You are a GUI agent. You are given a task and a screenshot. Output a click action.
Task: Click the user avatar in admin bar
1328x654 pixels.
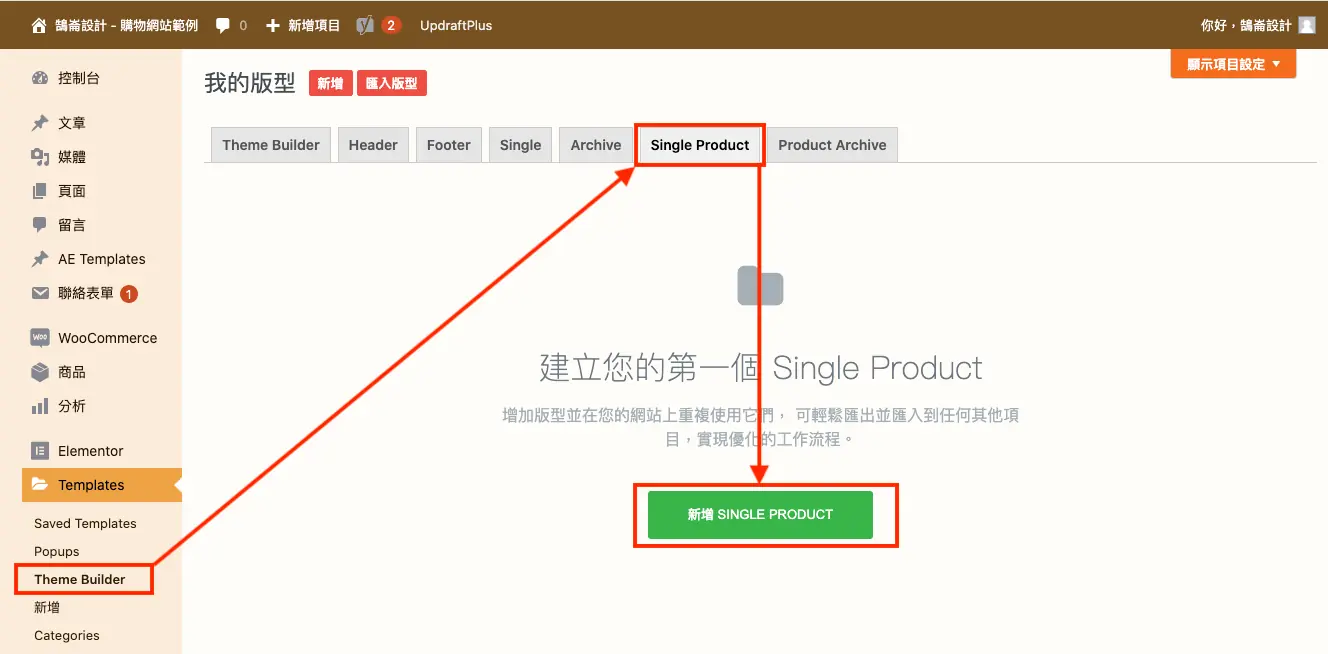[1307, 25]
